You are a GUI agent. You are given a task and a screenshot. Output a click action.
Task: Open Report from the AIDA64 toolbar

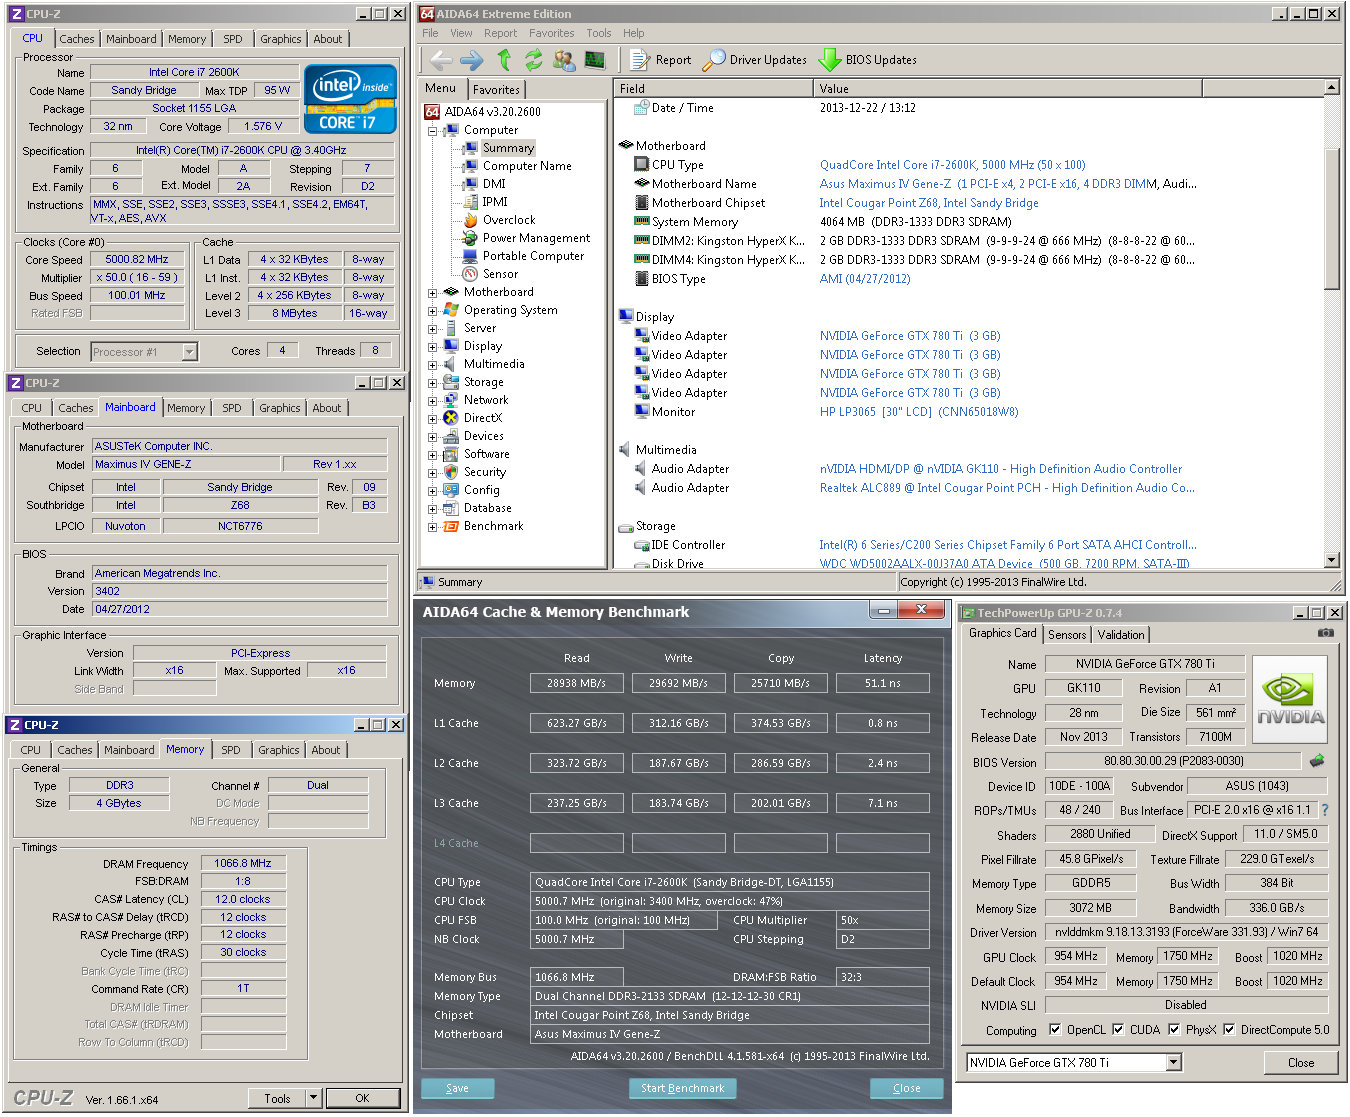click(661, 60)
